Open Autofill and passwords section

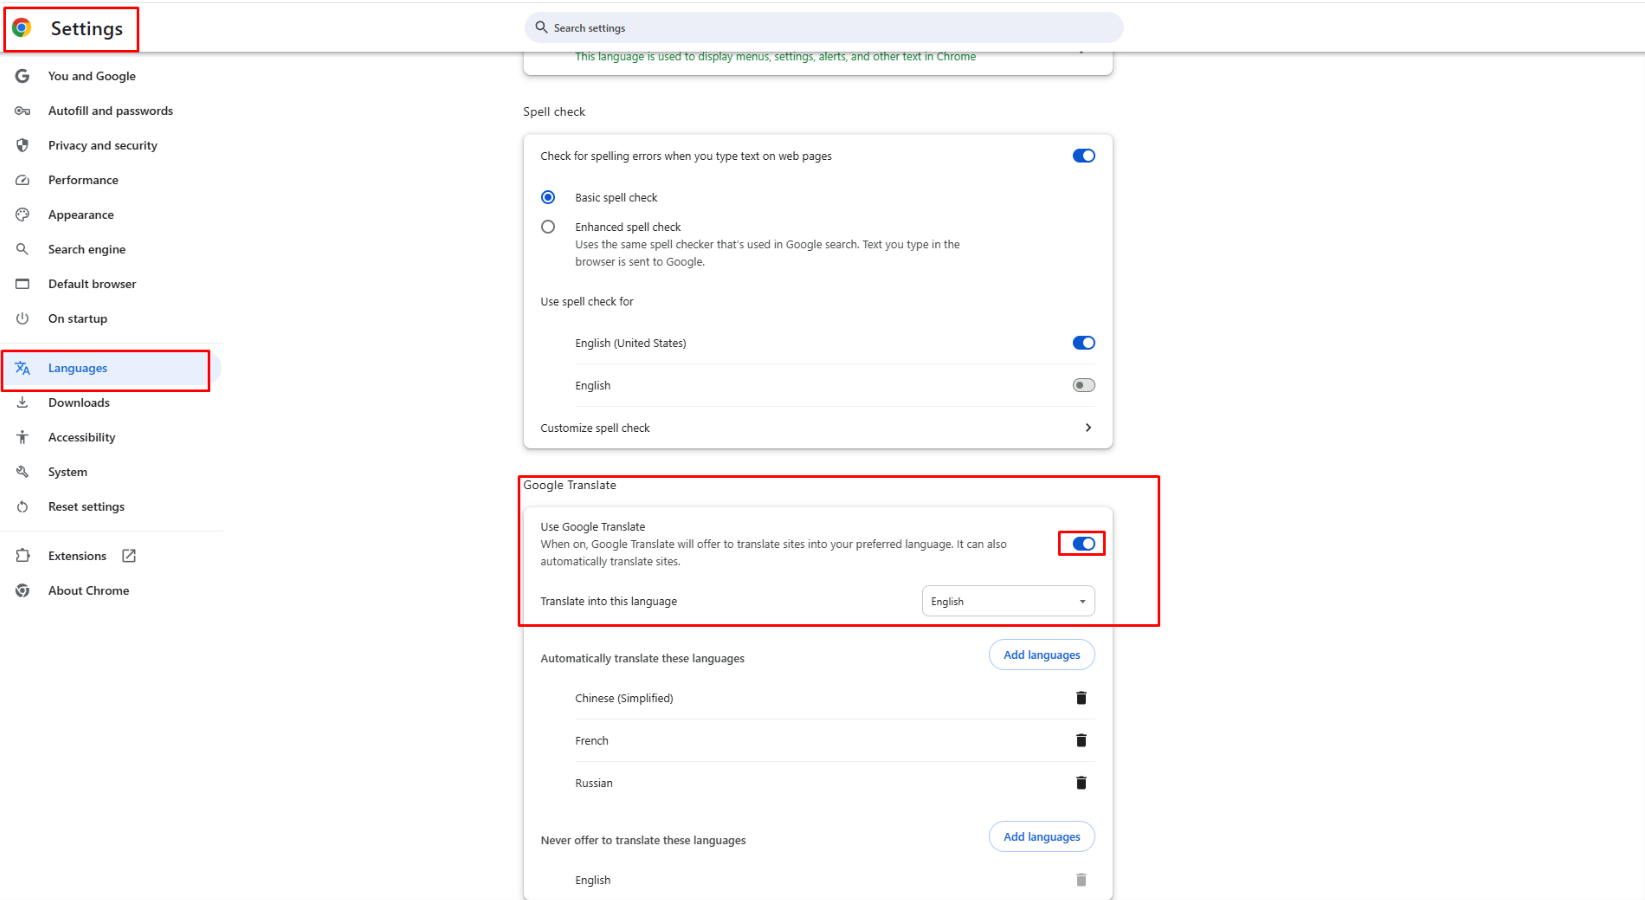pyautogui.click(x=110, y=111)
